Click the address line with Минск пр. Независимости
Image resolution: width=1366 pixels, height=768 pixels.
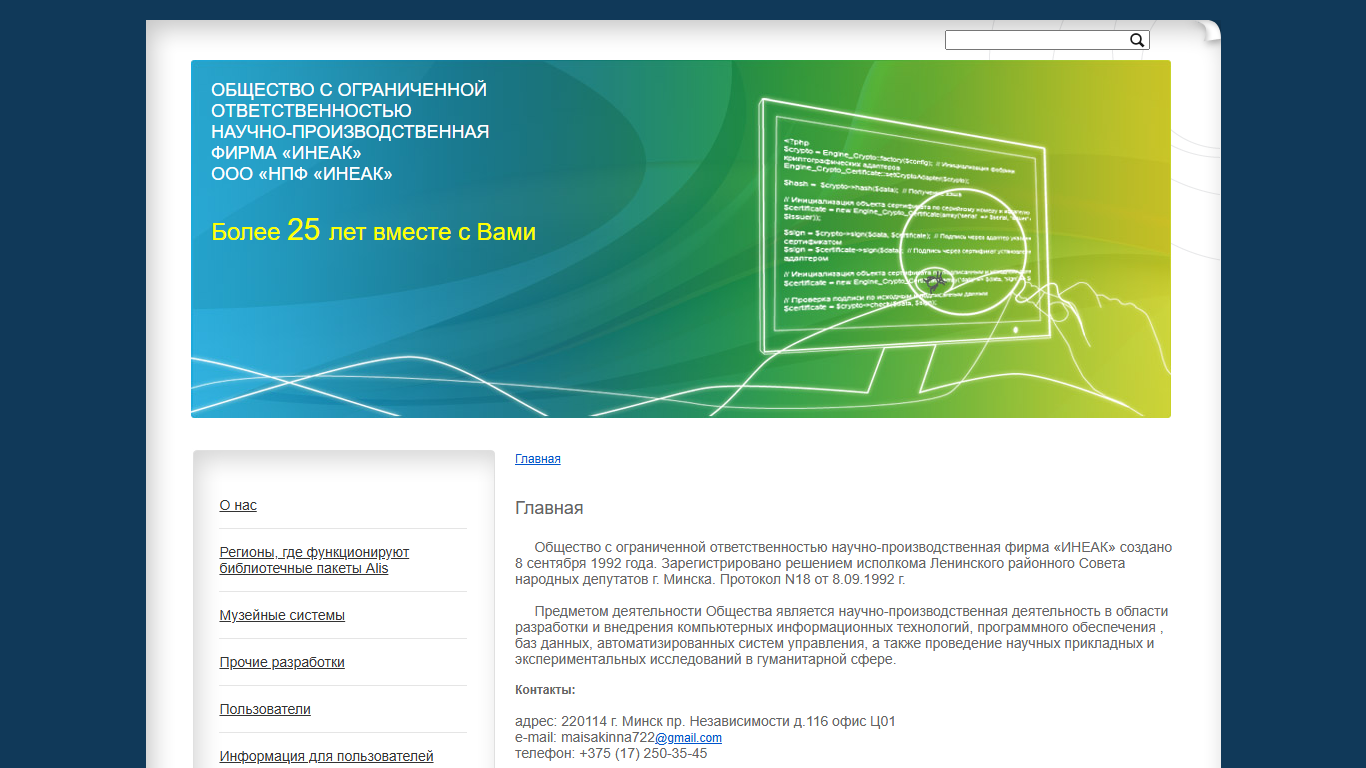click(705, 722)
